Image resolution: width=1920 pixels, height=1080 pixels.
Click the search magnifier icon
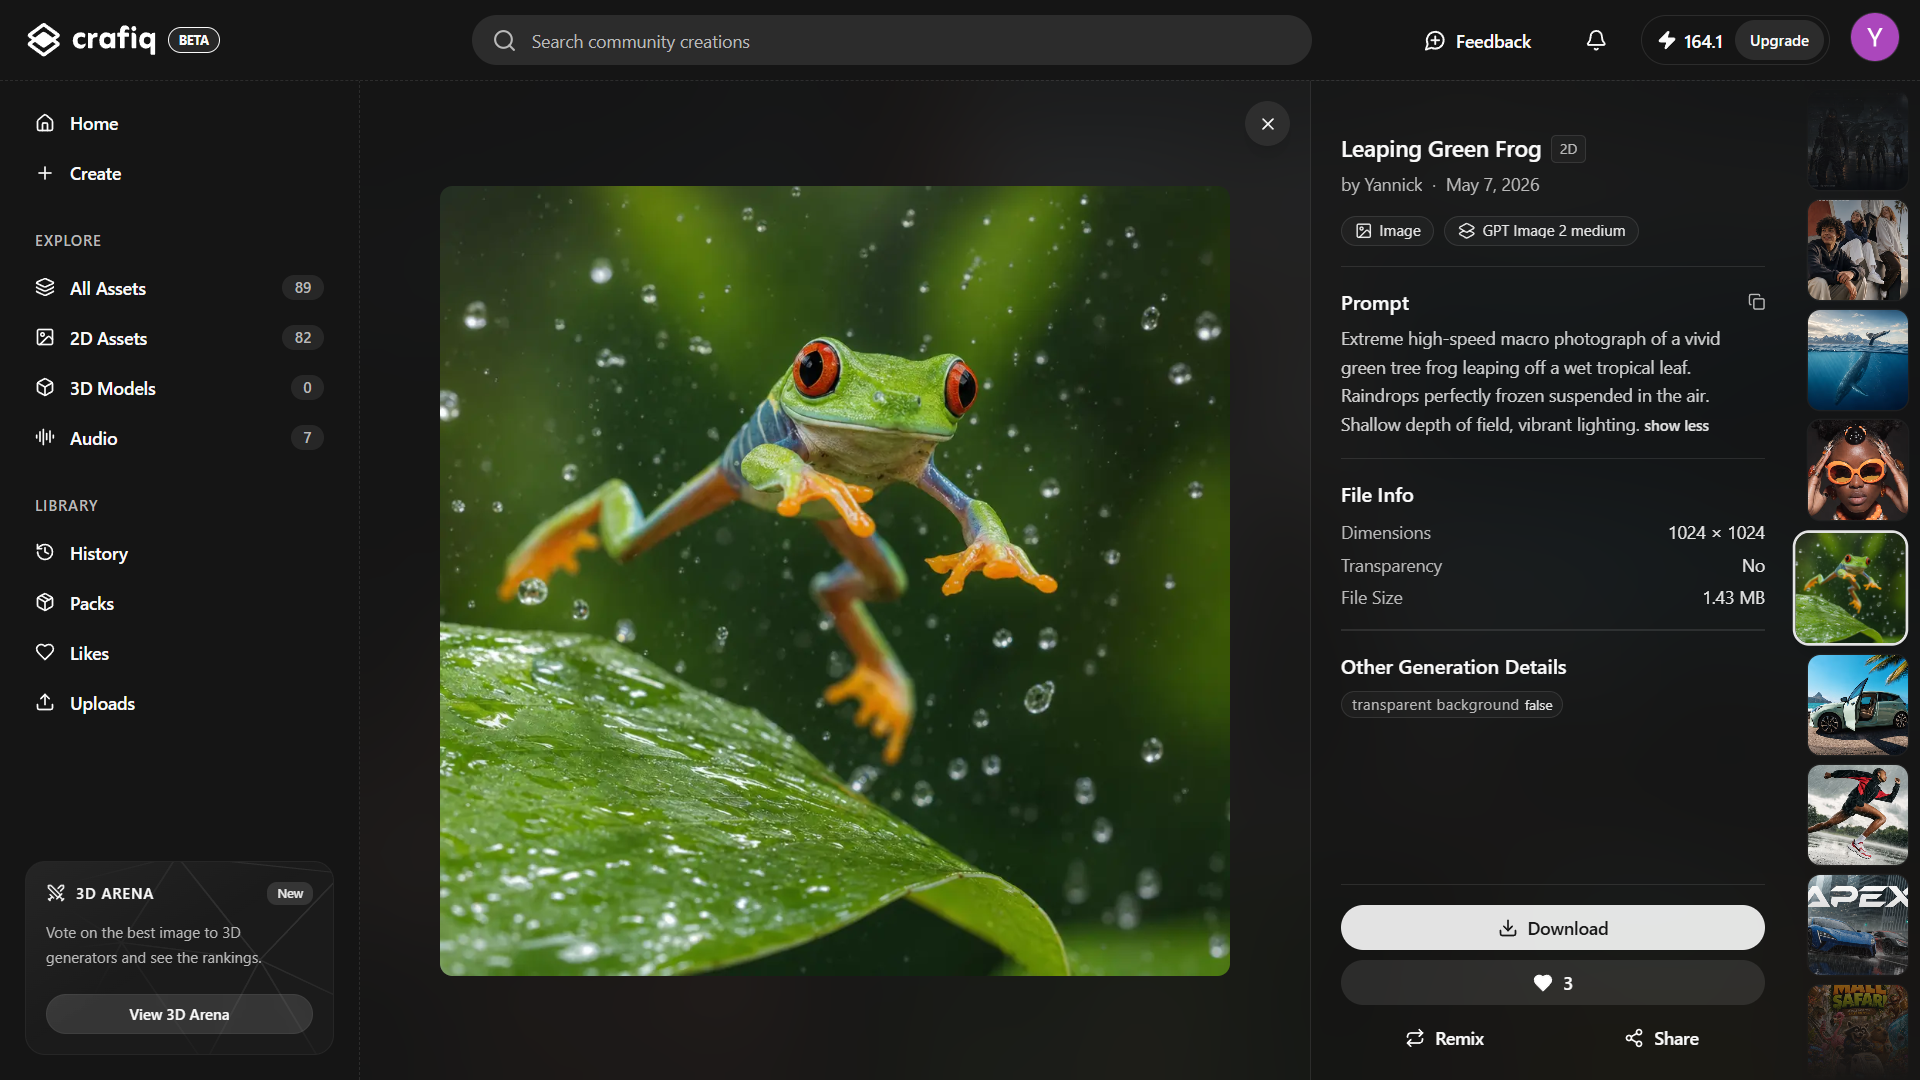point(505,41)
